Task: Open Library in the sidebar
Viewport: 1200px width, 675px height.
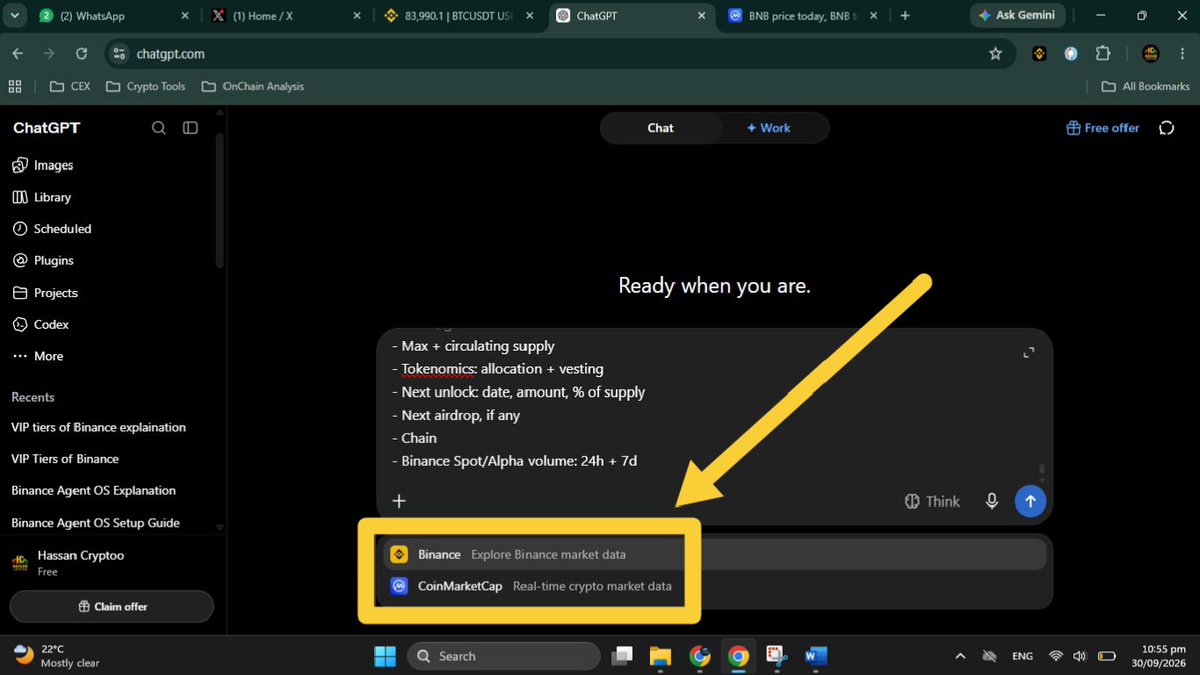Action: coord(42,197)
